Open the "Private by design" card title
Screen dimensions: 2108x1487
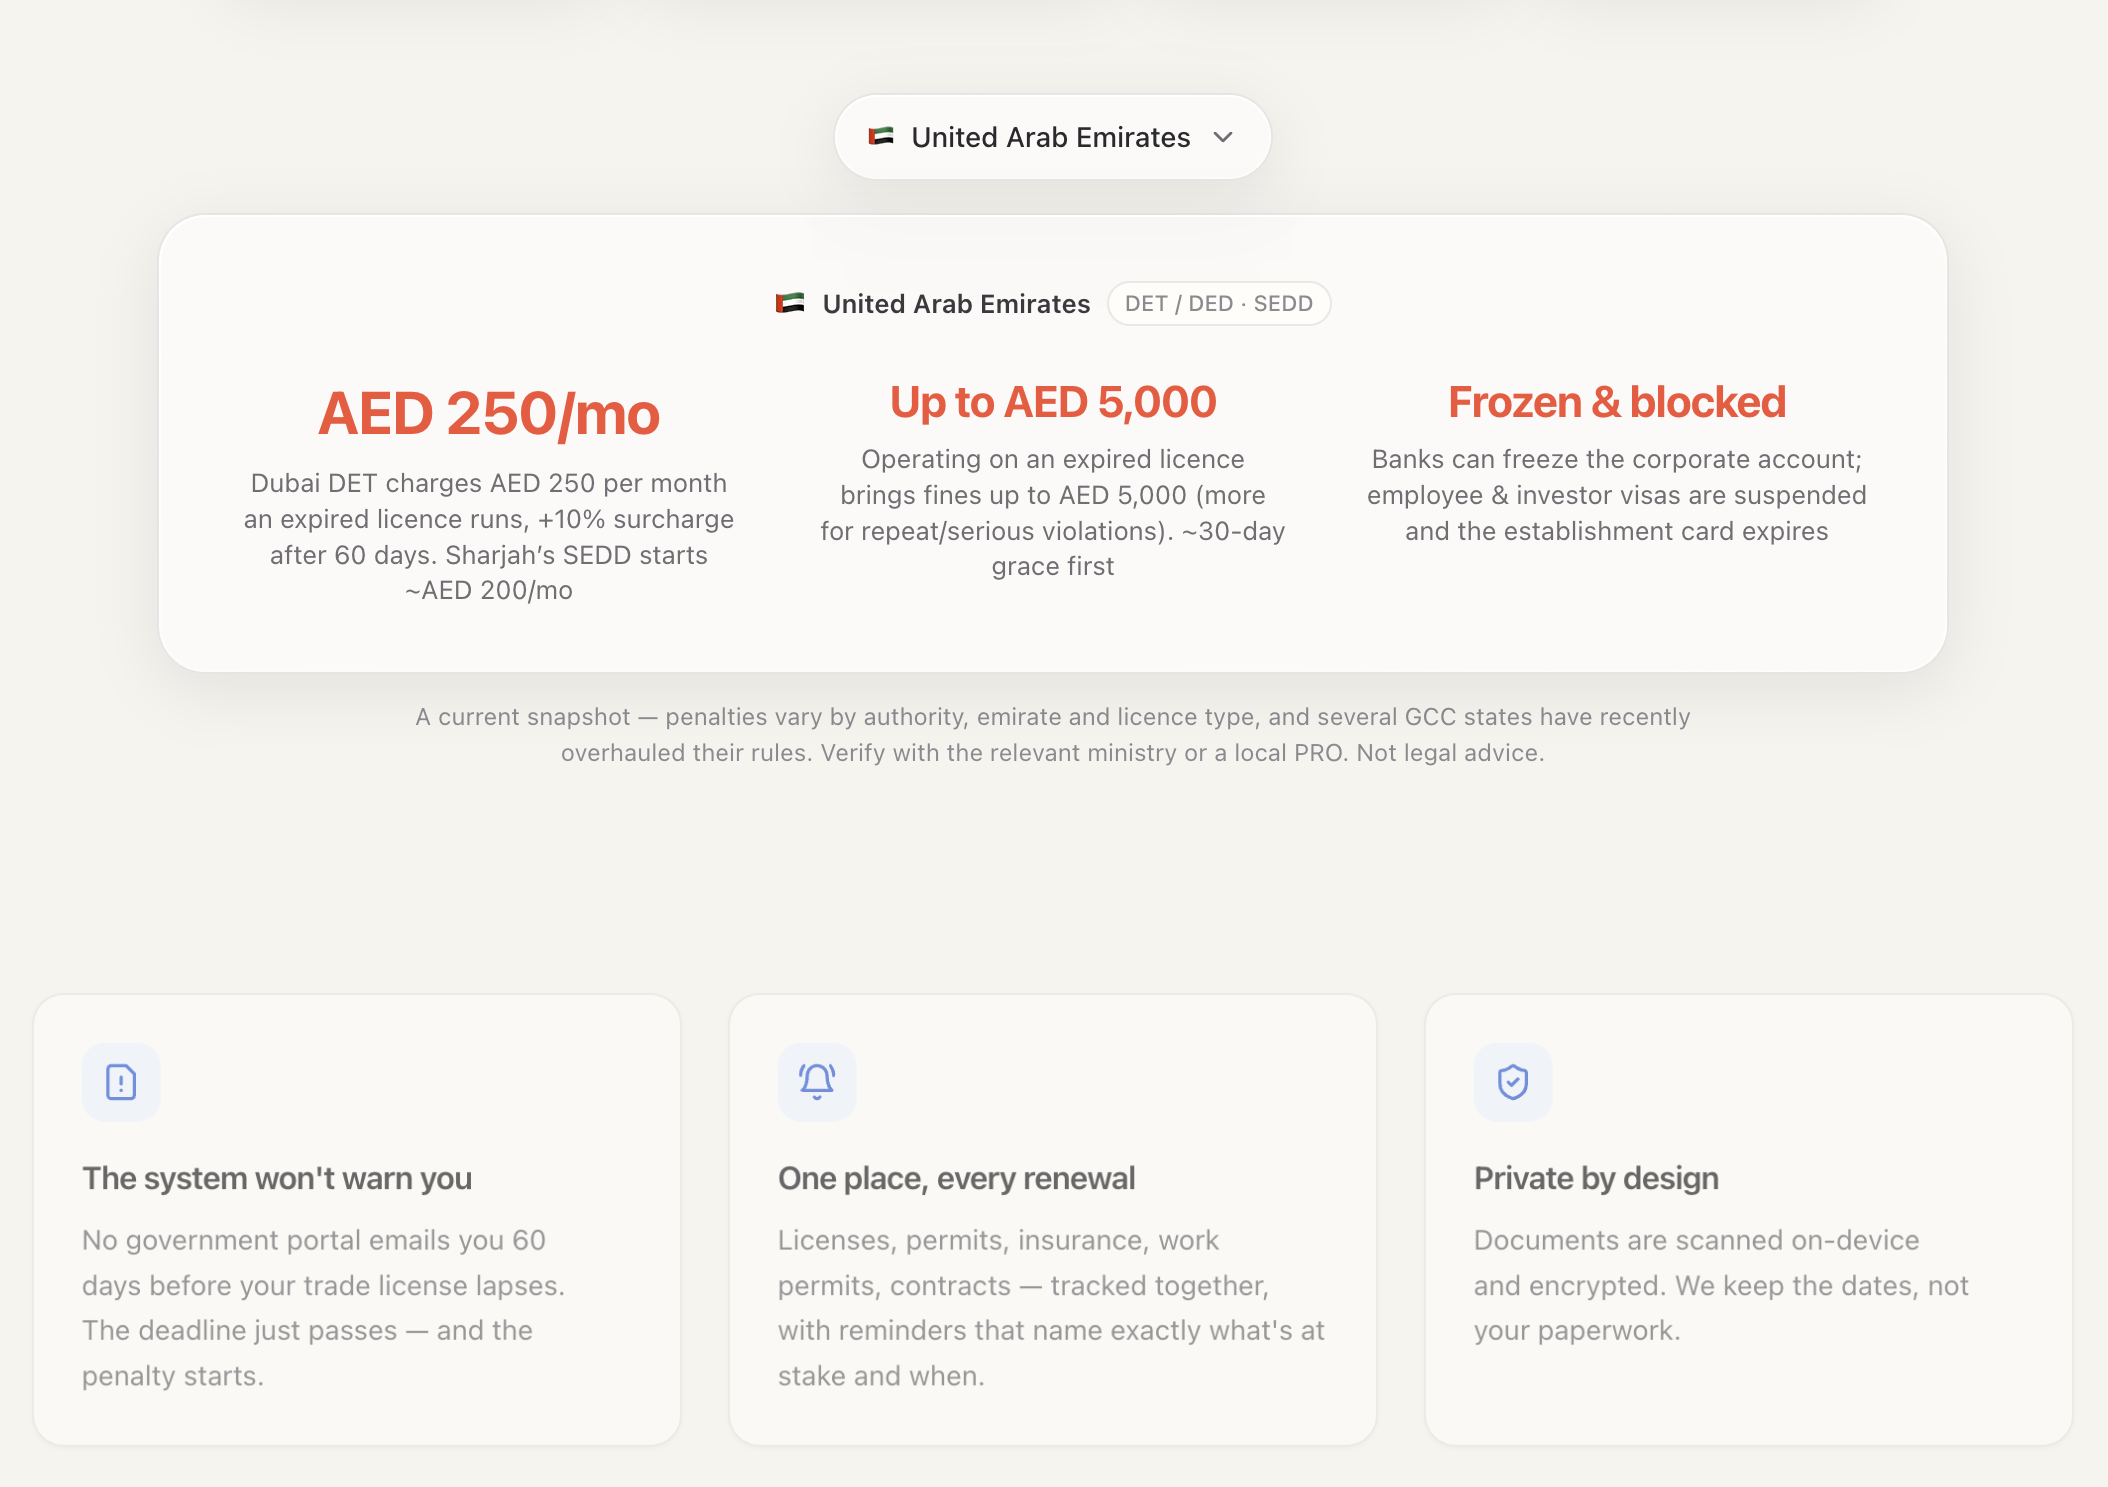[1596, 1178]
